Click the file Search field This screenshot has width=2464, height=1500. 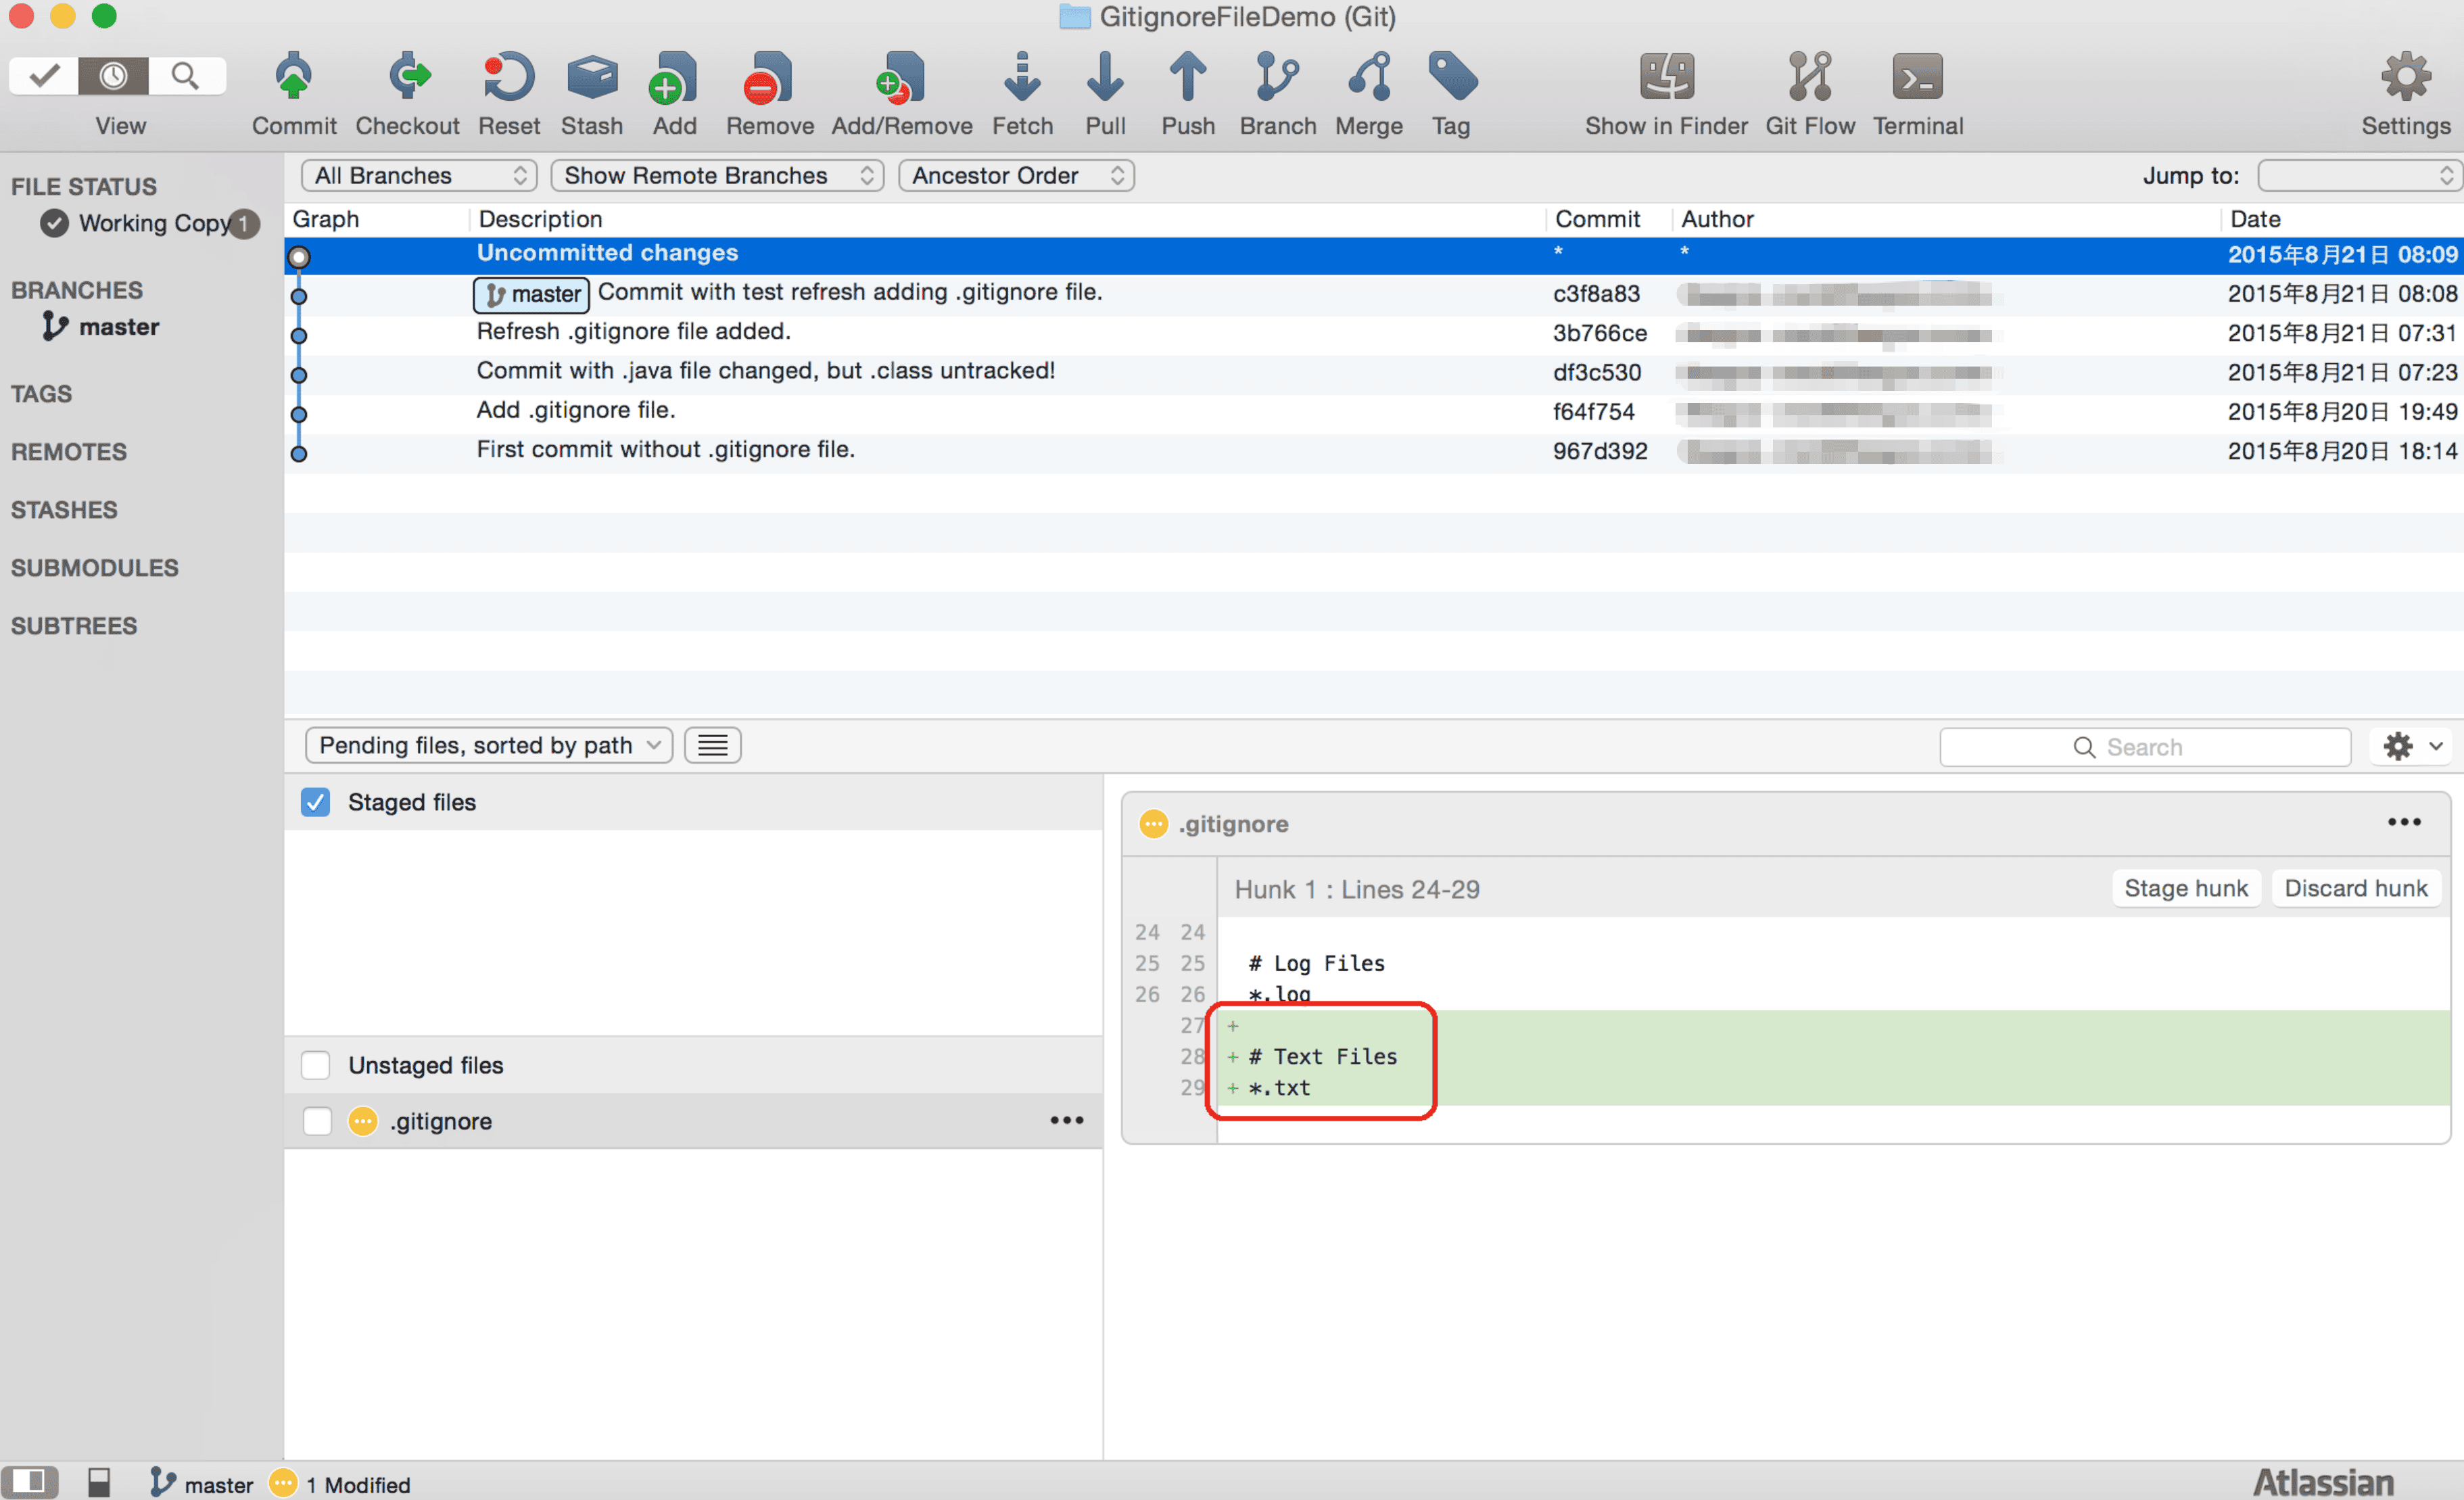click(2144, 747)
